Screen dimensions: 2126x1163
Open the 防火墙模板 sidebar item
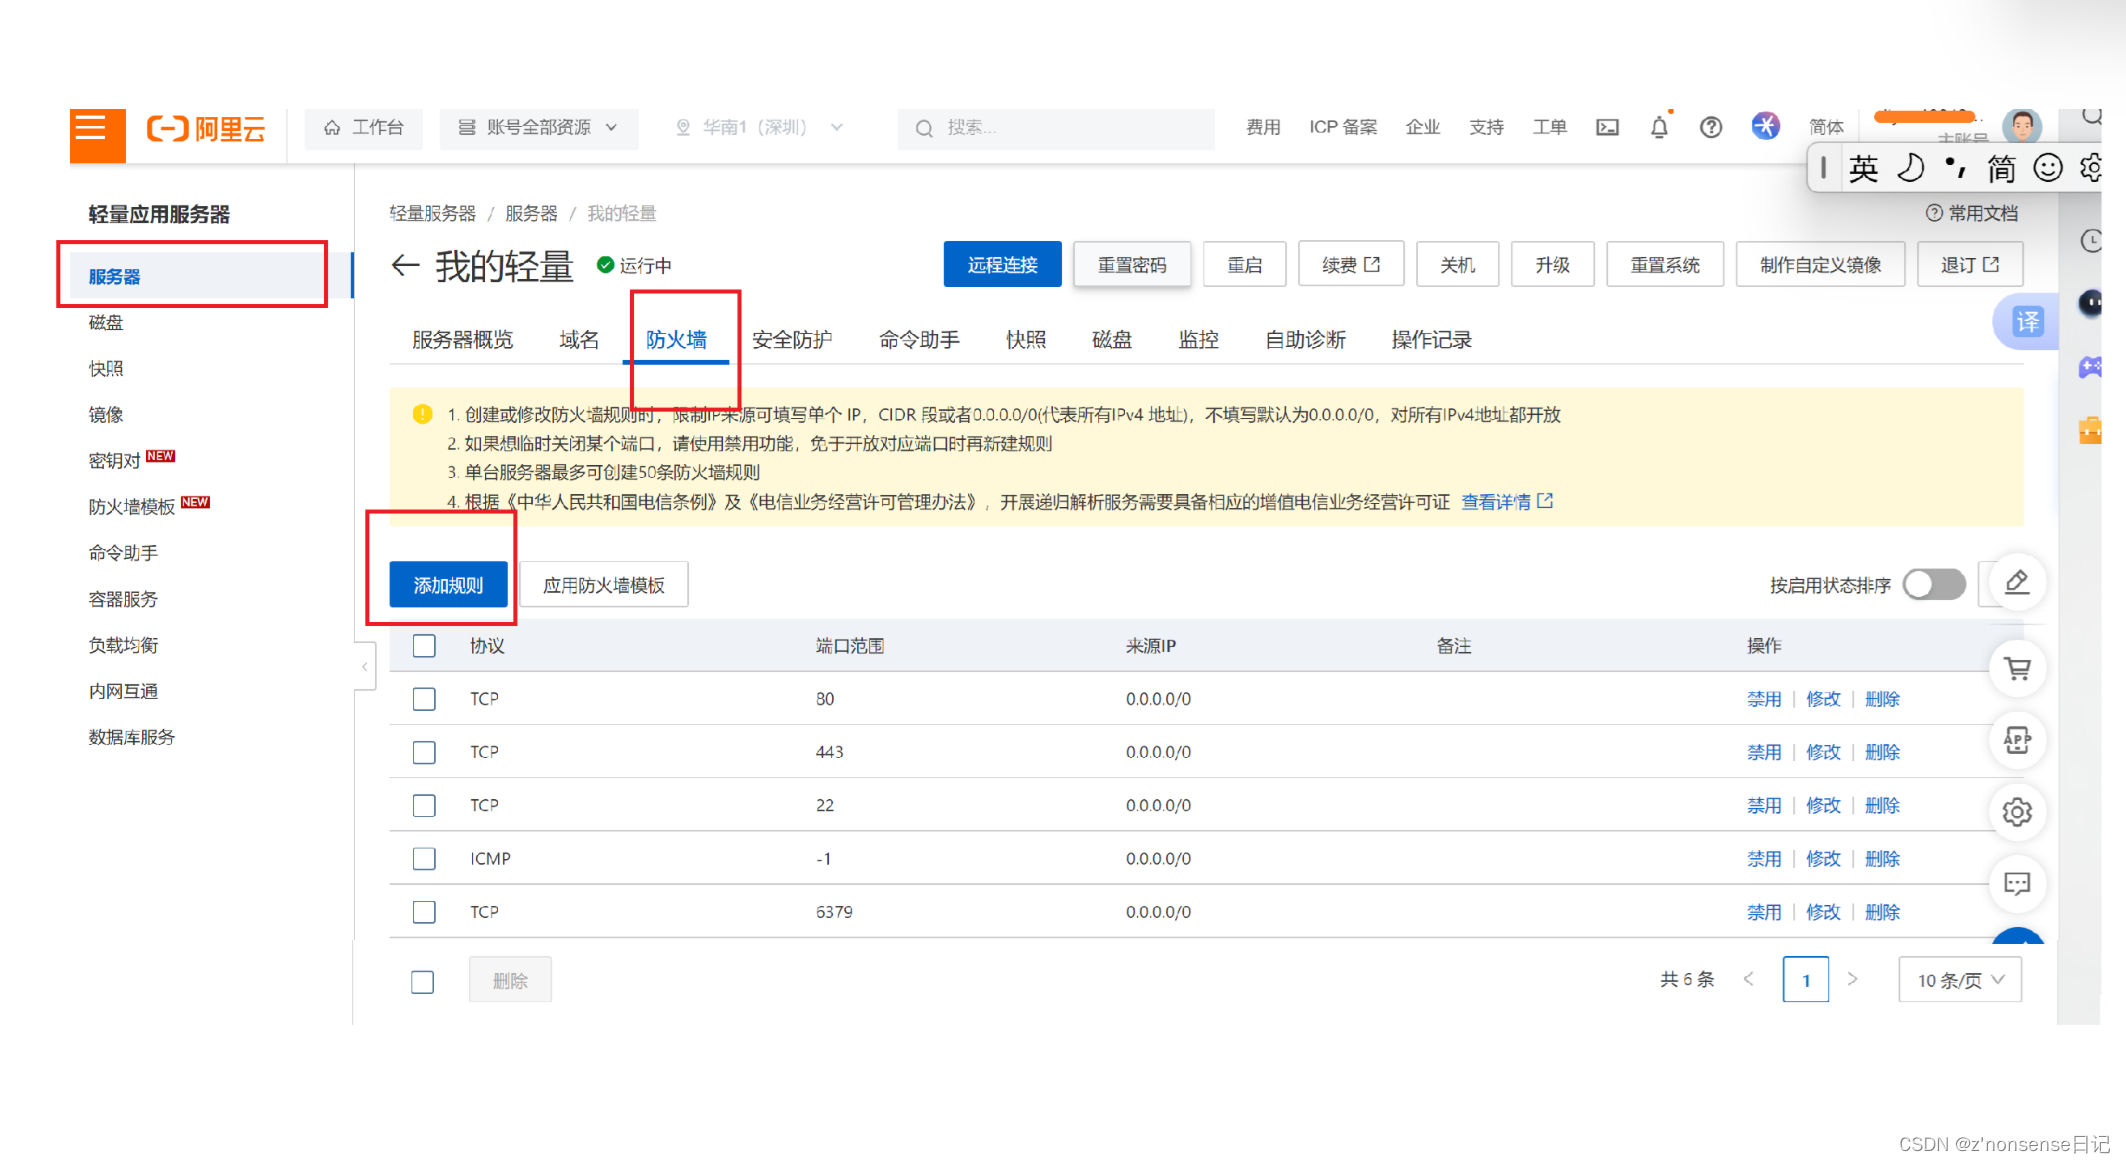tap(132, 507)
